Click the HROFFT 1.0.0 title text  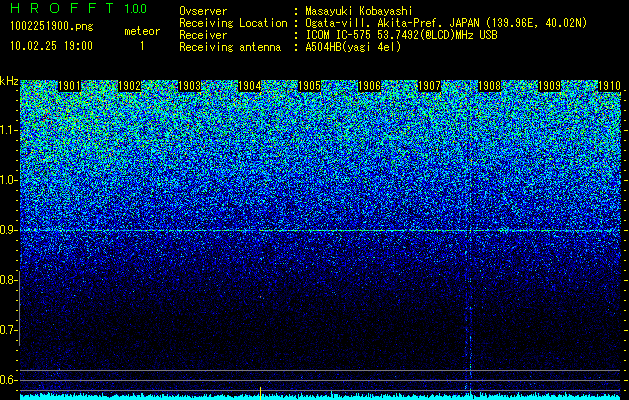pyautogui.click(x=78, y=8)
